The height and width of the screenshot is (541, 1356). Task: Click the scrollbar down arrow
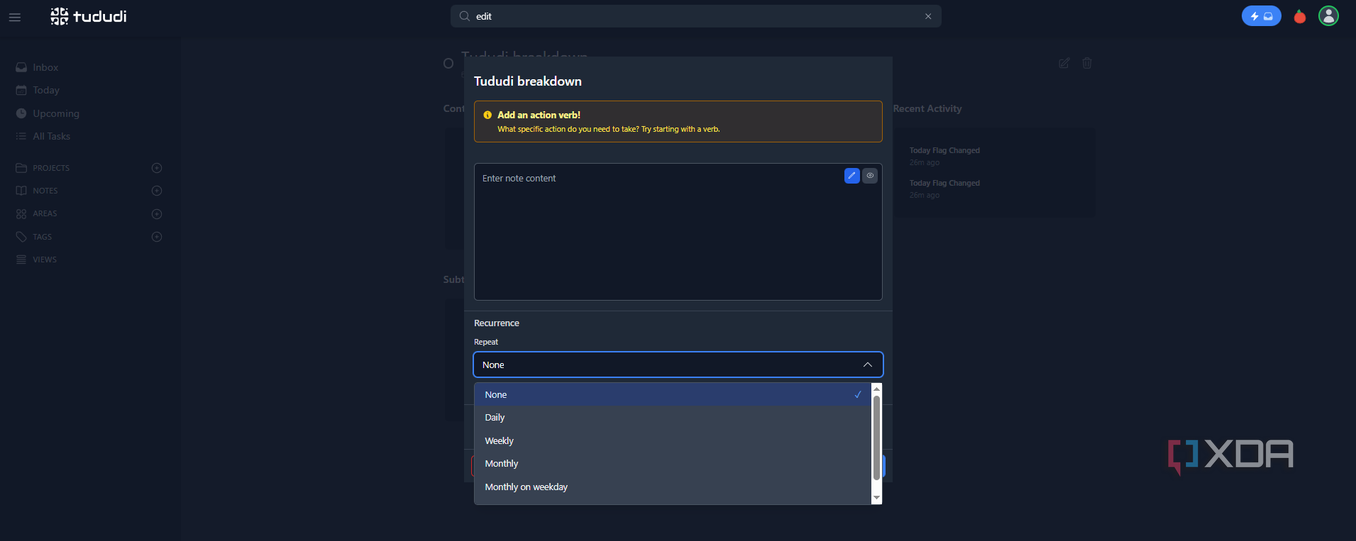877,498
